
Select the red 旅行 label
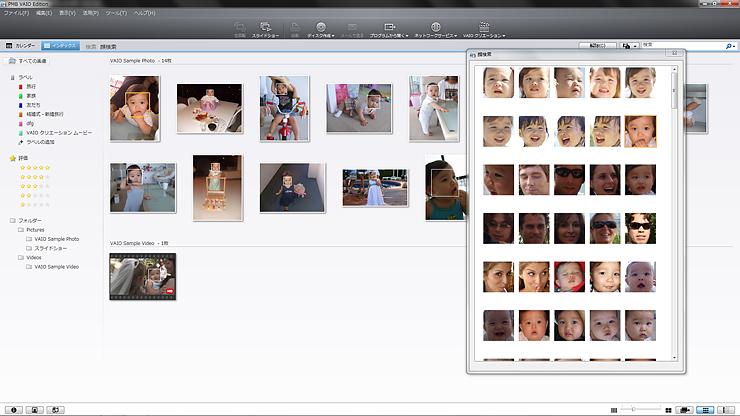32,87
